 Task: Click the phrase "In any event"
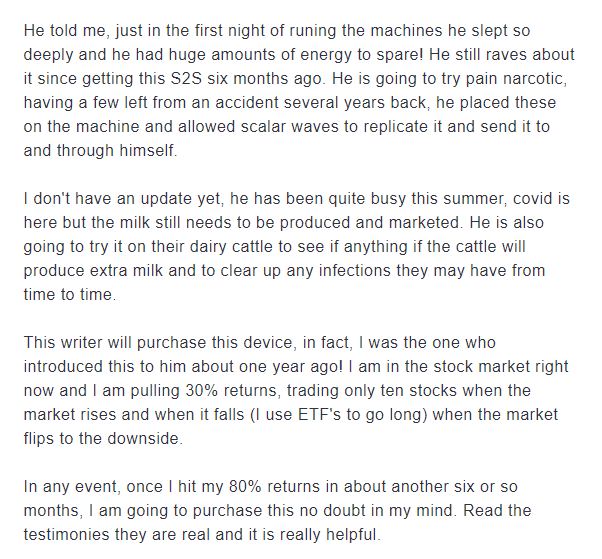coord(71,487)
